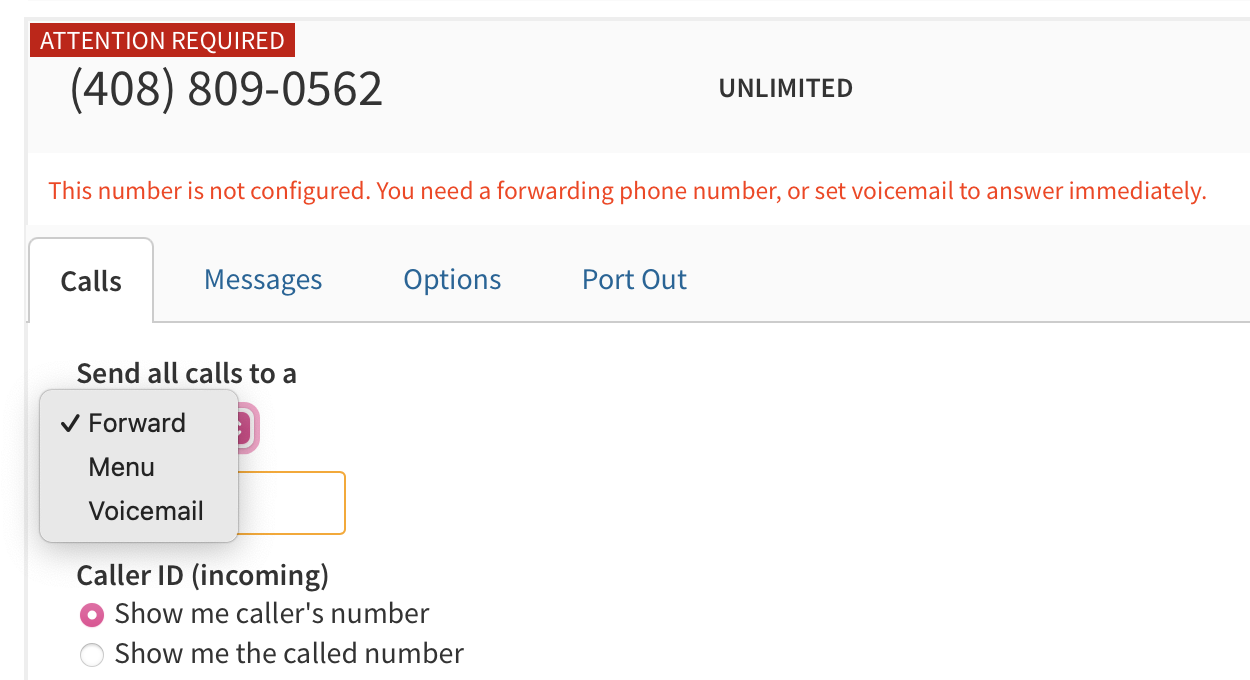Click the "Show me the called number" label text
1250x680 pixels.
point(289,654)
